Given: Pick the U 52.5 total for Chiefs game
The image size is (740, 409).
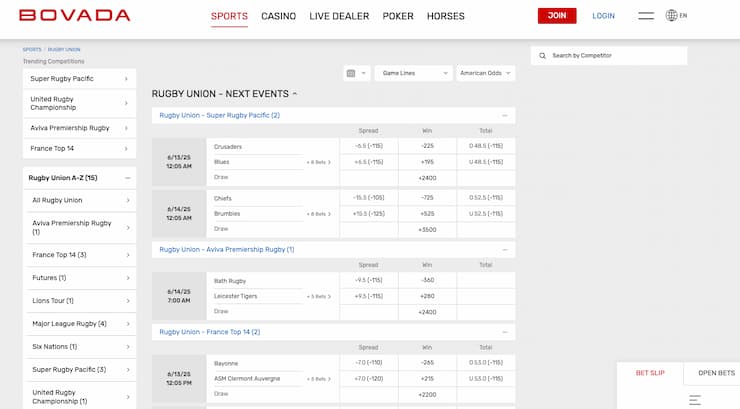Looking at the screenshot, I should click(x=486, y=214).
